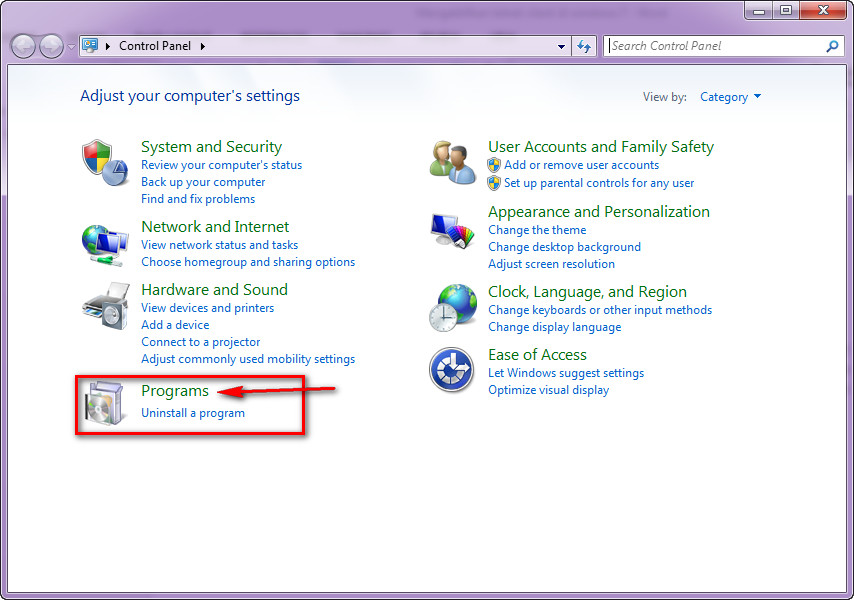The width and height of the screenshot is (854, 600).
Task: Click Review your computer's status
Action: click(221, 165)
